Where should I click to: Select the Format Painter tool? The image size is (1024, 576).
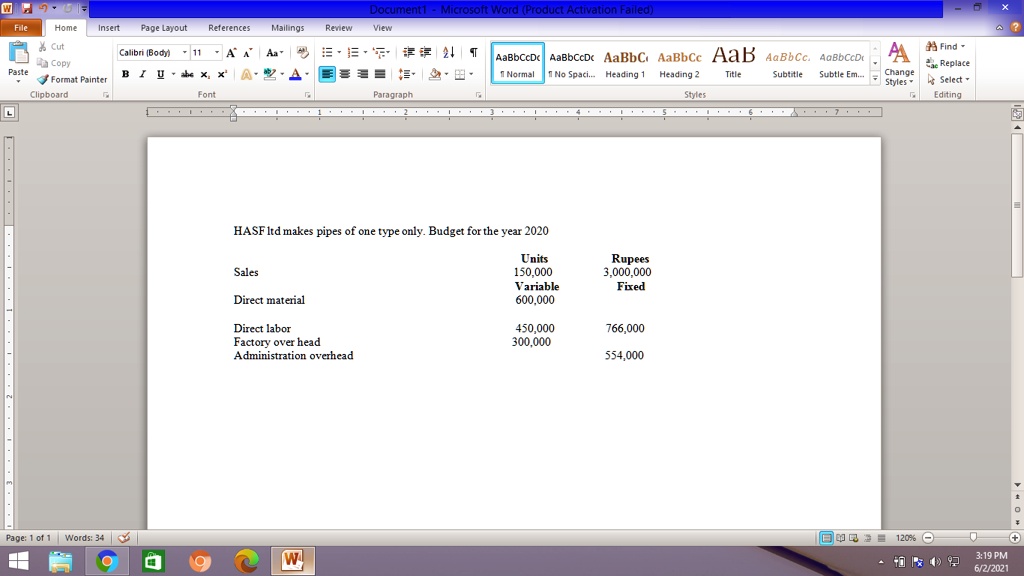click(x=72, y=79)
